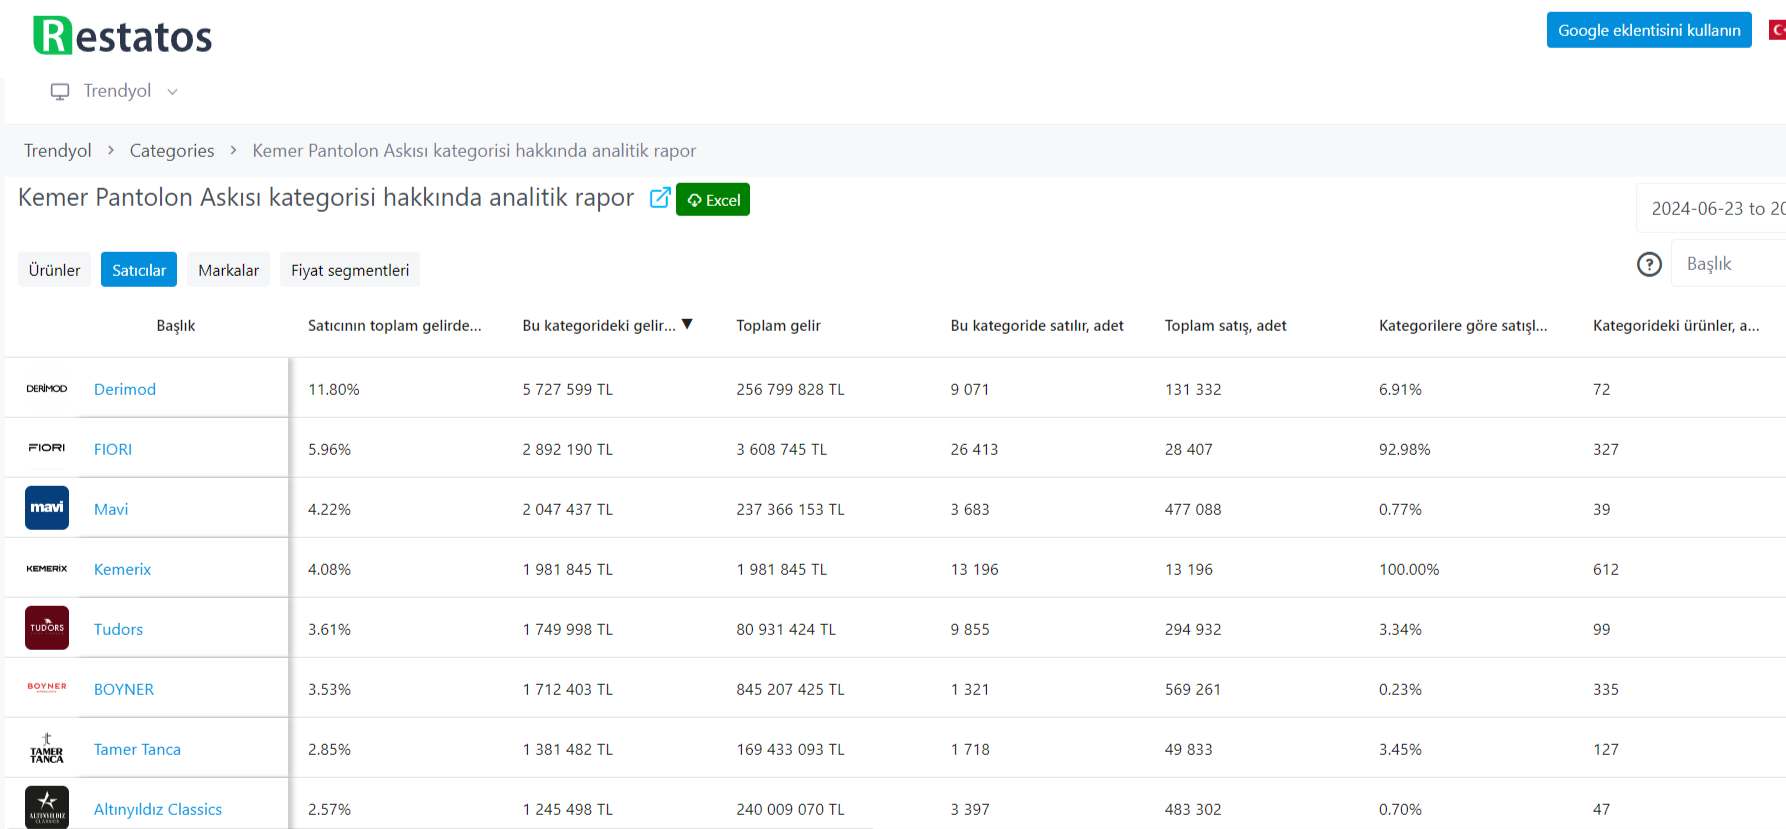
Task: Open Trendyol breadcrumb link
Action: pos(57,150)
